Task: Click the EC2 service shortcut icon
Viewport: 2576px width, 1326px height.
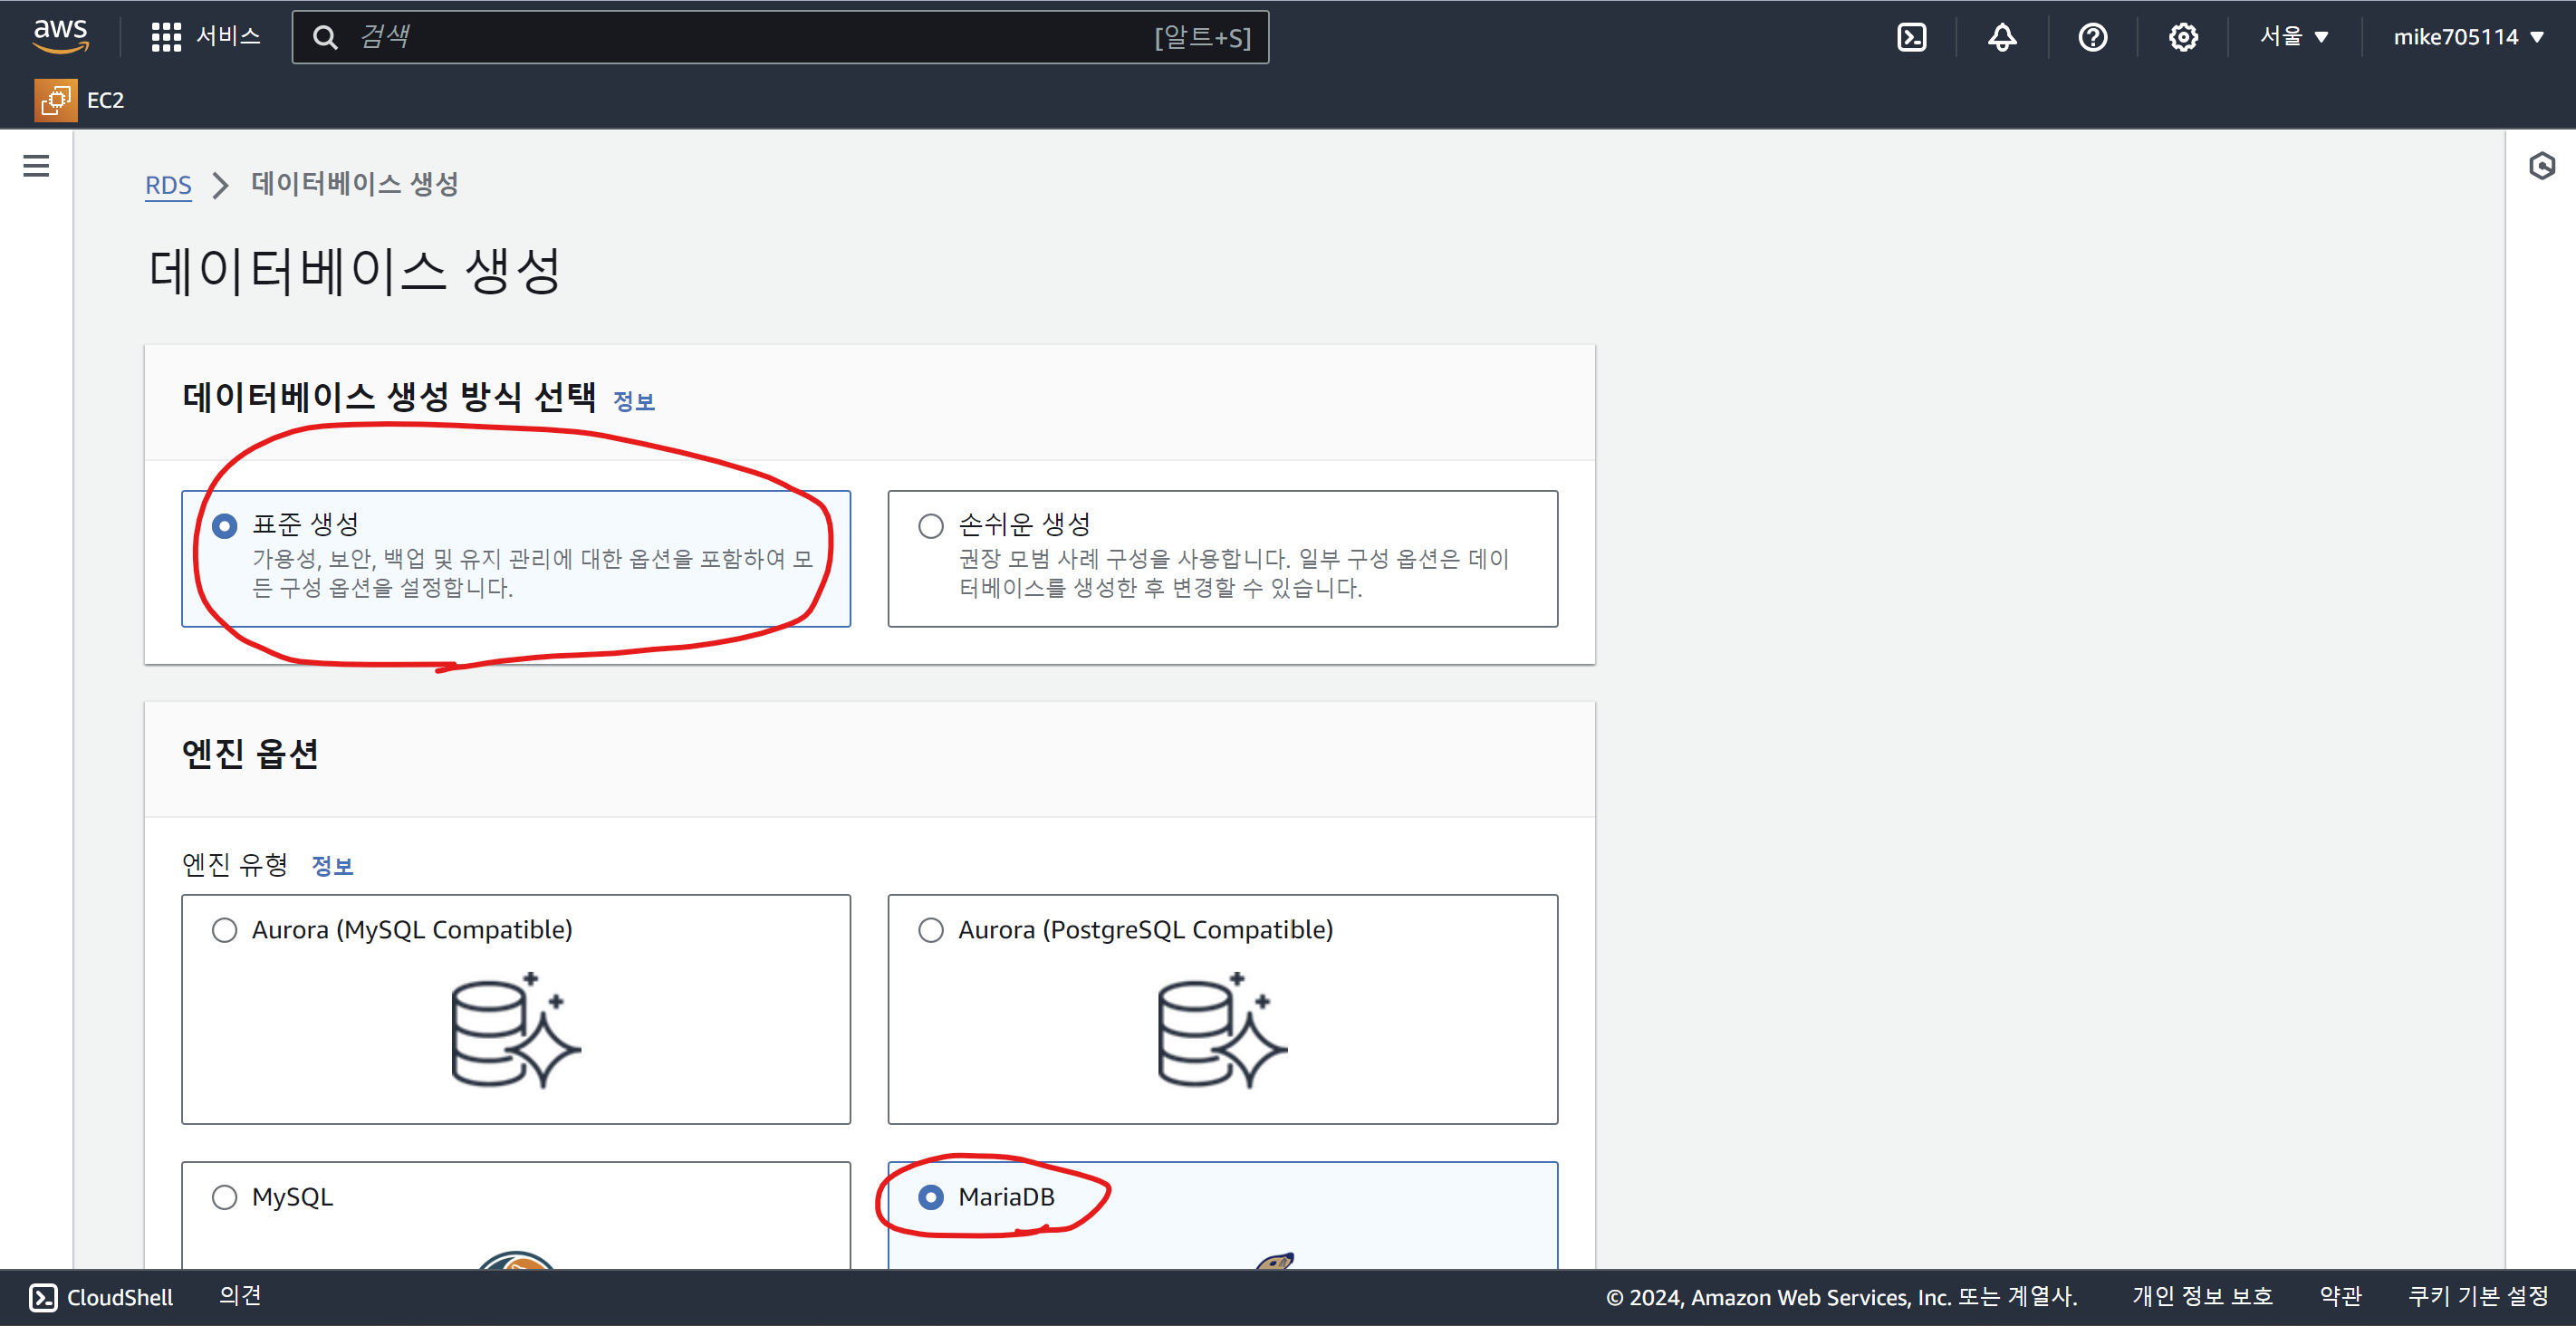Action: [x=56, y=100]
